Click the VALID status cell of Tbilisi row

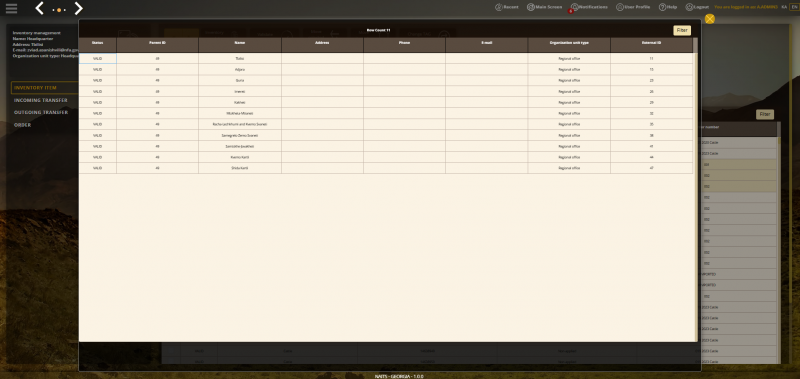click(x=97, y=59)
